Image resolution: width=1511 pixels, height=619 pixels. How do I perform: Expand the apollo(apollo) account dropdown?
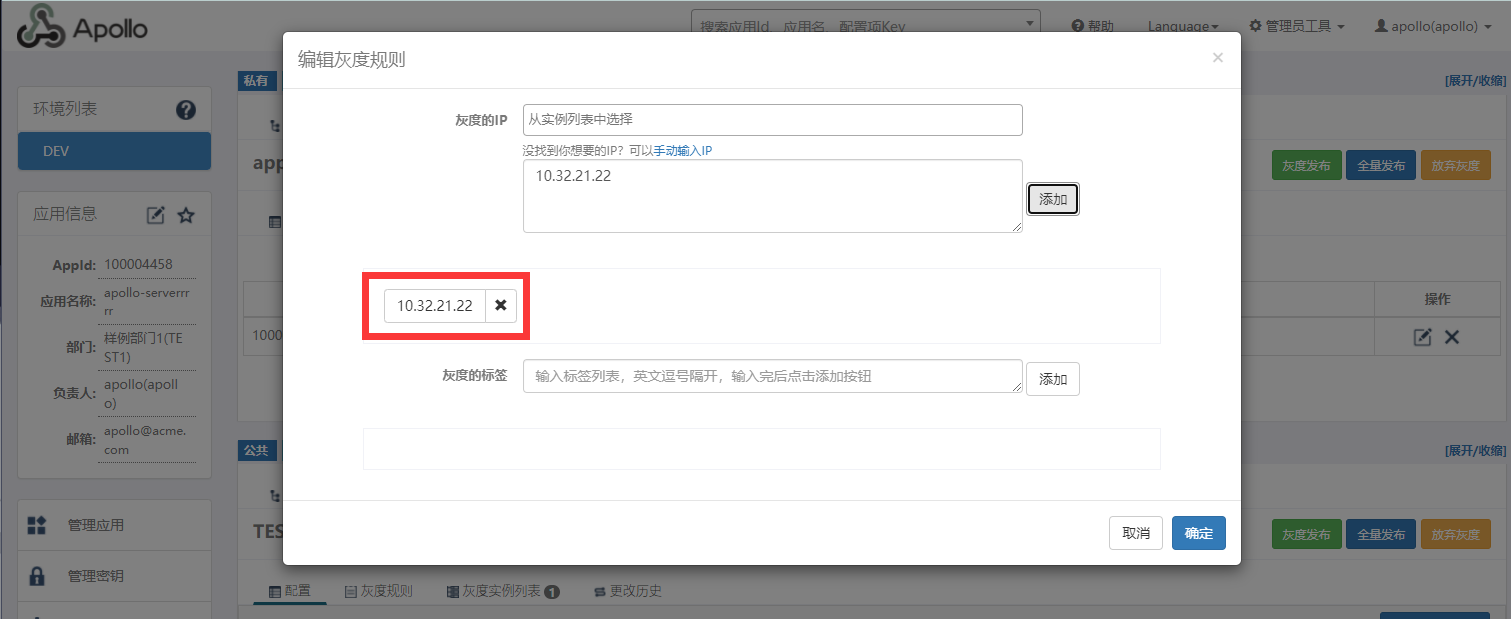(1432, 26)
